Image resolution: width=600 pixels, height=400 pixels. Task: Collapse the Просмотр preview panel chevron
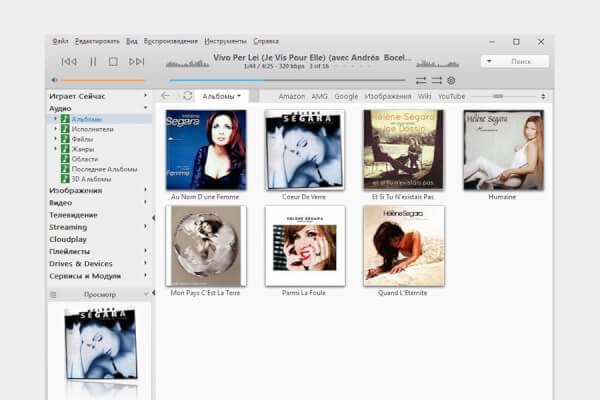[x=145, y=294]
